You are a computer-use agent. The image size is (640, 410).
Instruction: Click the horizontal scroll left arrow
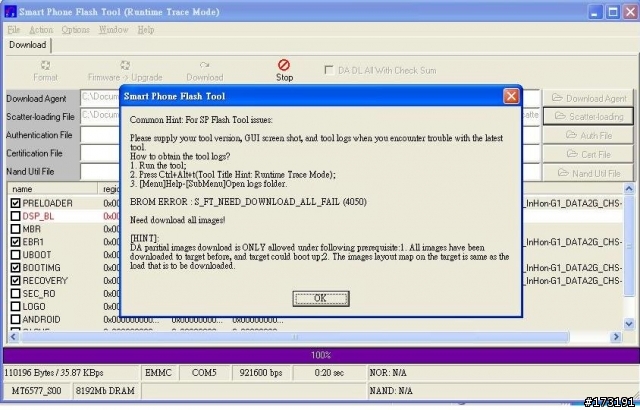point(13,337)
